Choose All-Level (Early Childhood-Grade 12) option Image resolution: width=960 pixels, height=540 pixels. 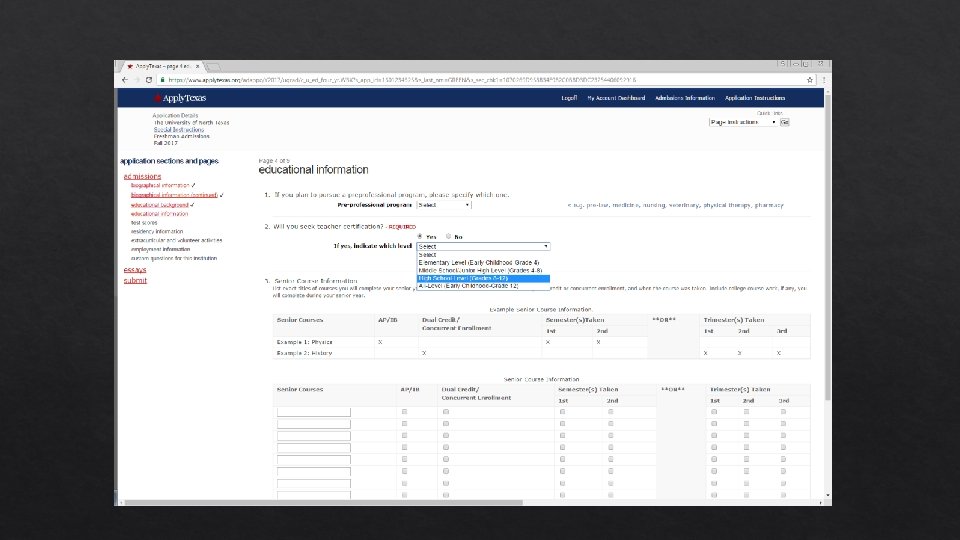483,286
